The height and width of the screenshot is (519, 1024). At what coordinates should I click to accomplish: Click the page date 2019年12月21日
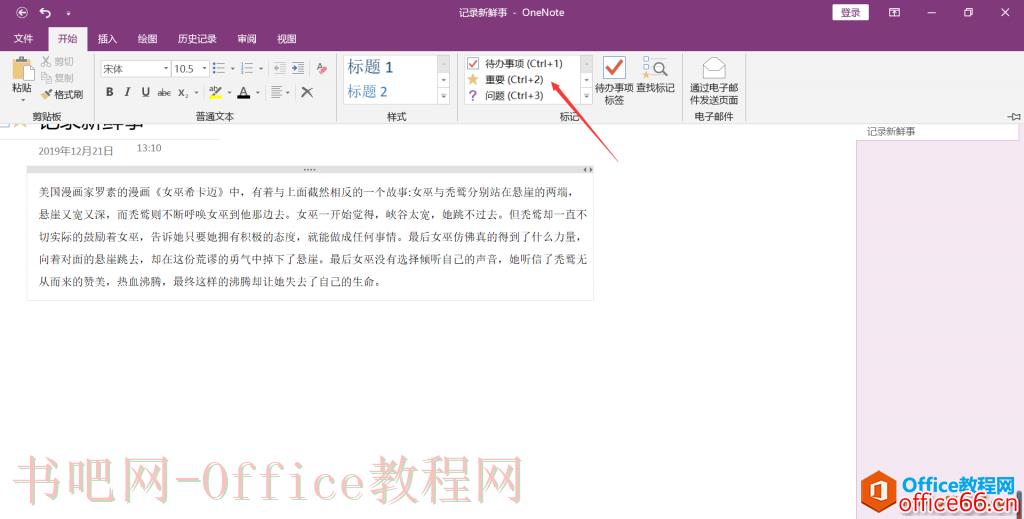pos(76,151)
